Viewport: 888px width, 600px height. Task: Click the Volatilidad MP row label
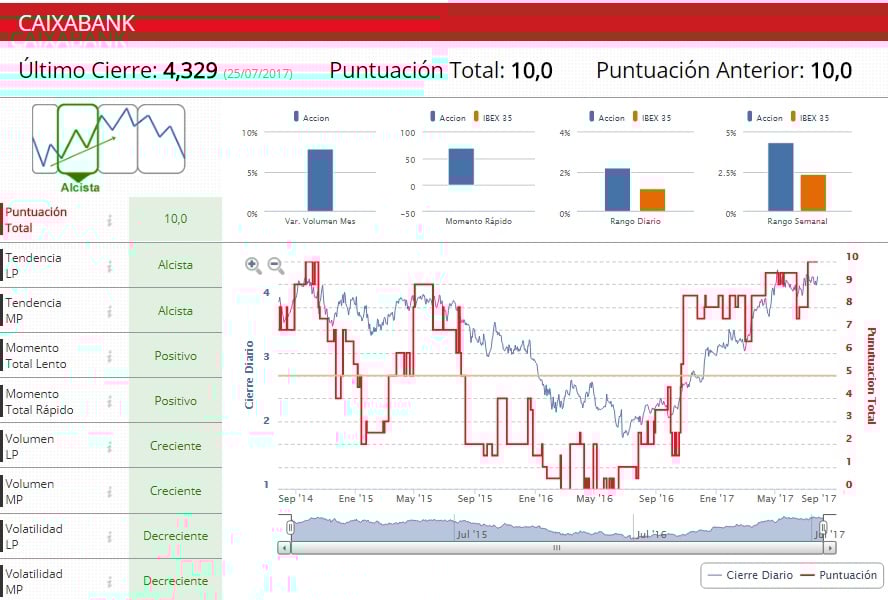point(34,582)
